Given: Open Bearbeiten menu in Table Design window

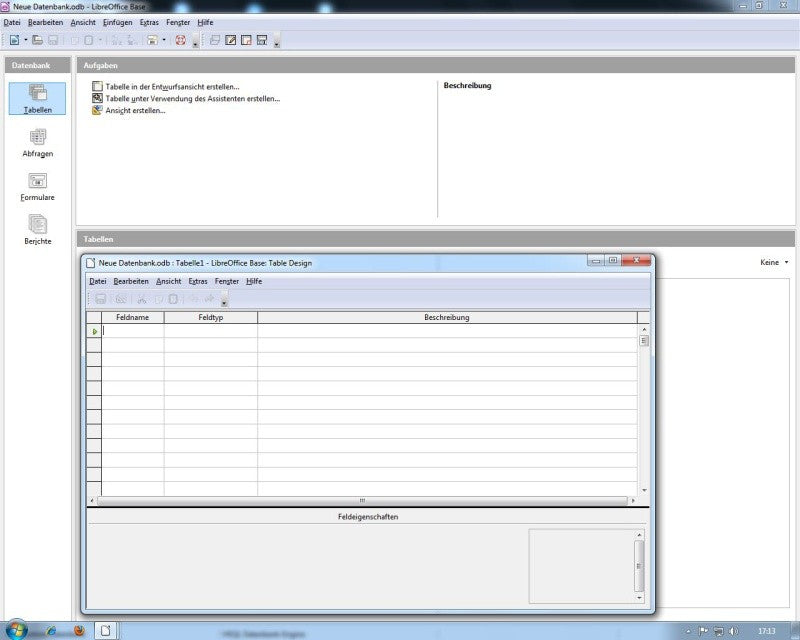Looking at the screenshot, I should (131, 281).
